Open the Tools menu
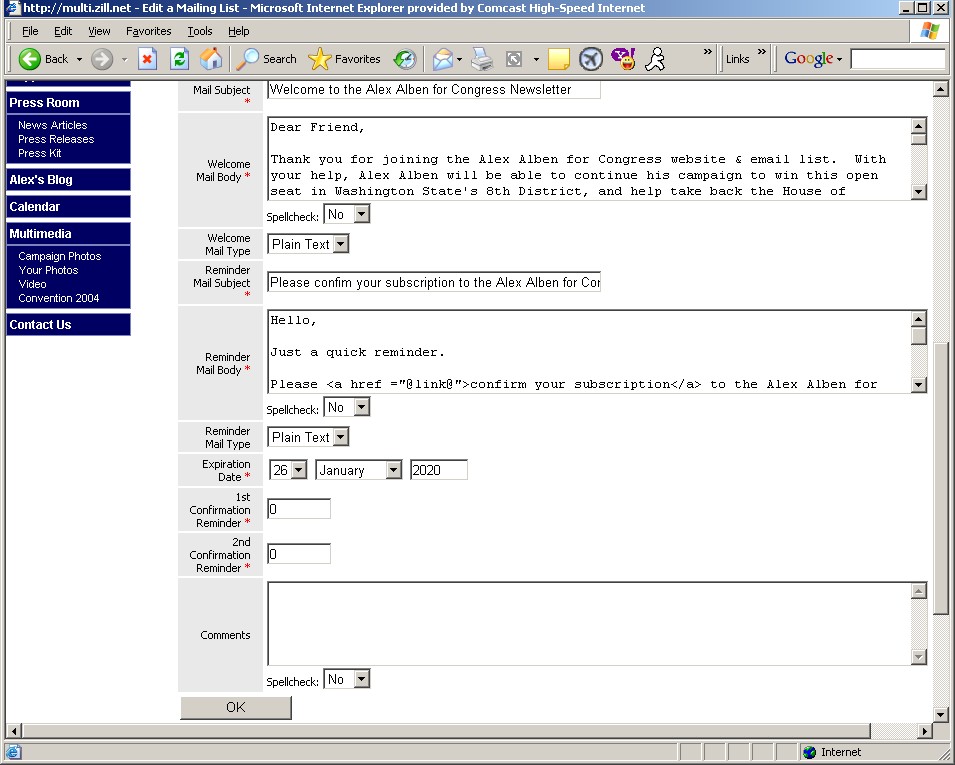955x765 pixels. (199, 31)
